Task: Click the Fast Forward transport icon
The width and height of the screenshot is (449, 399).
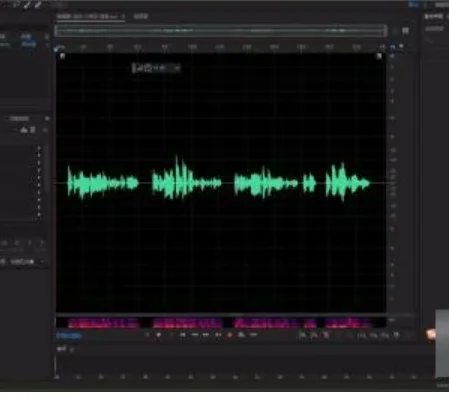Action: tap(206, 335)
